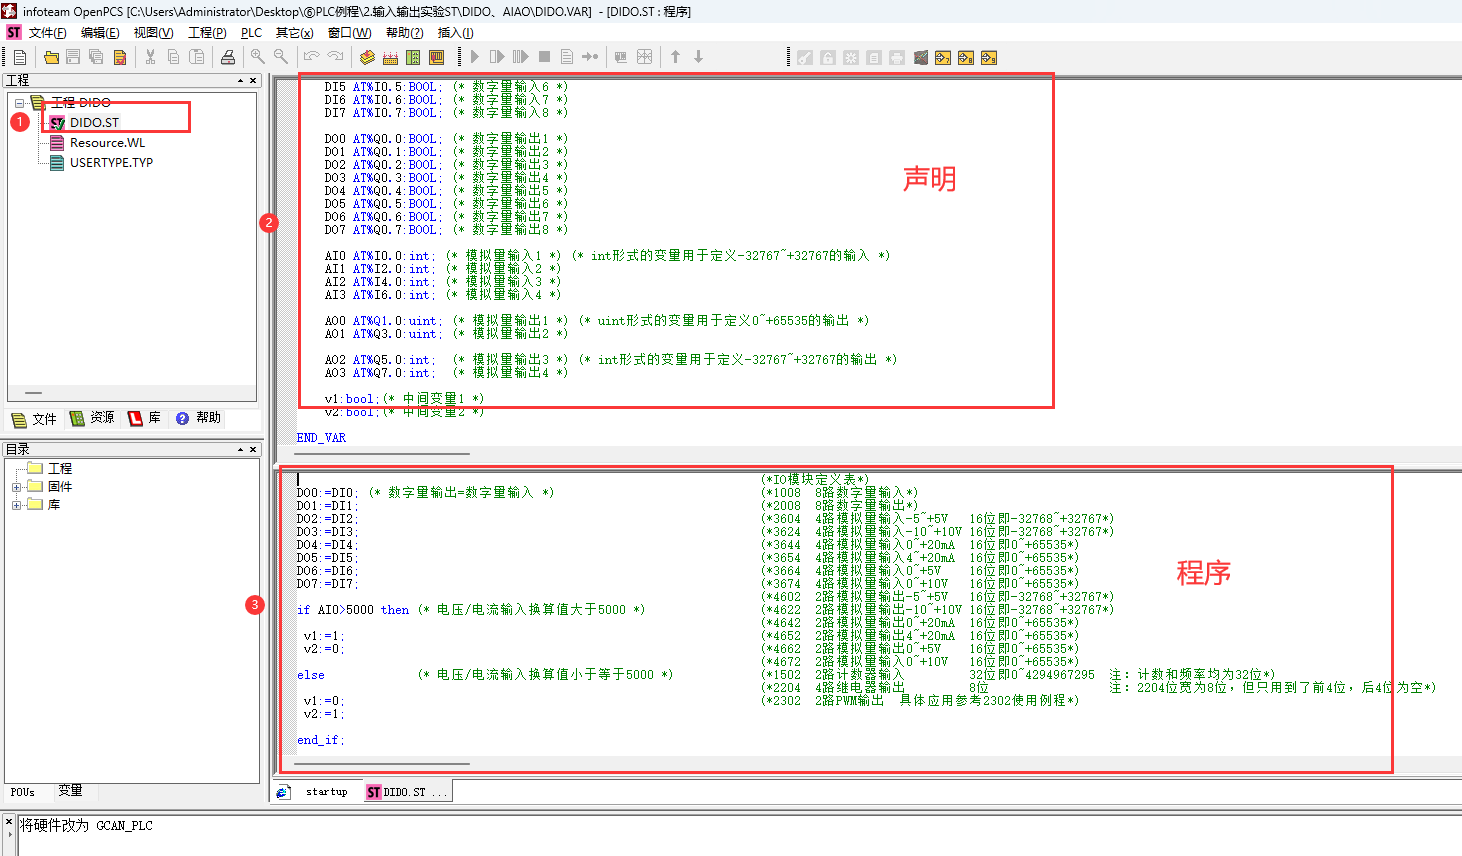Click the Print toolbar icon
The height and width of the screenshot is (856, 1462).
click(x=228, y=57)
